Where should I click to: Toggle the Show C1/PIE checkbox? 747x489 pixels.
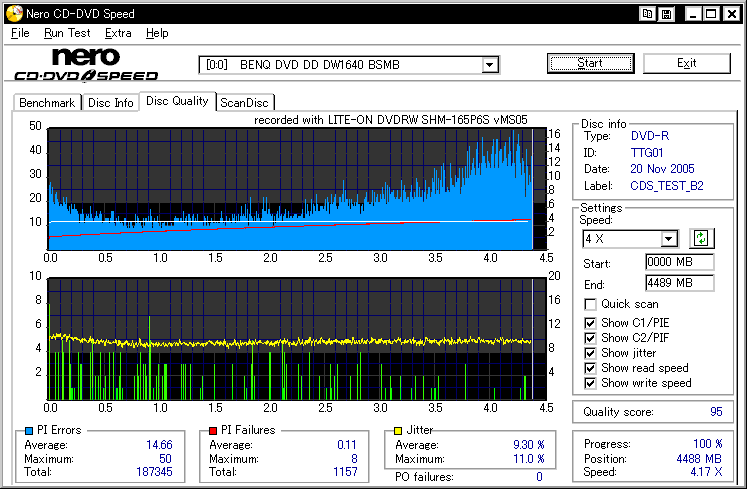[591, 322]
